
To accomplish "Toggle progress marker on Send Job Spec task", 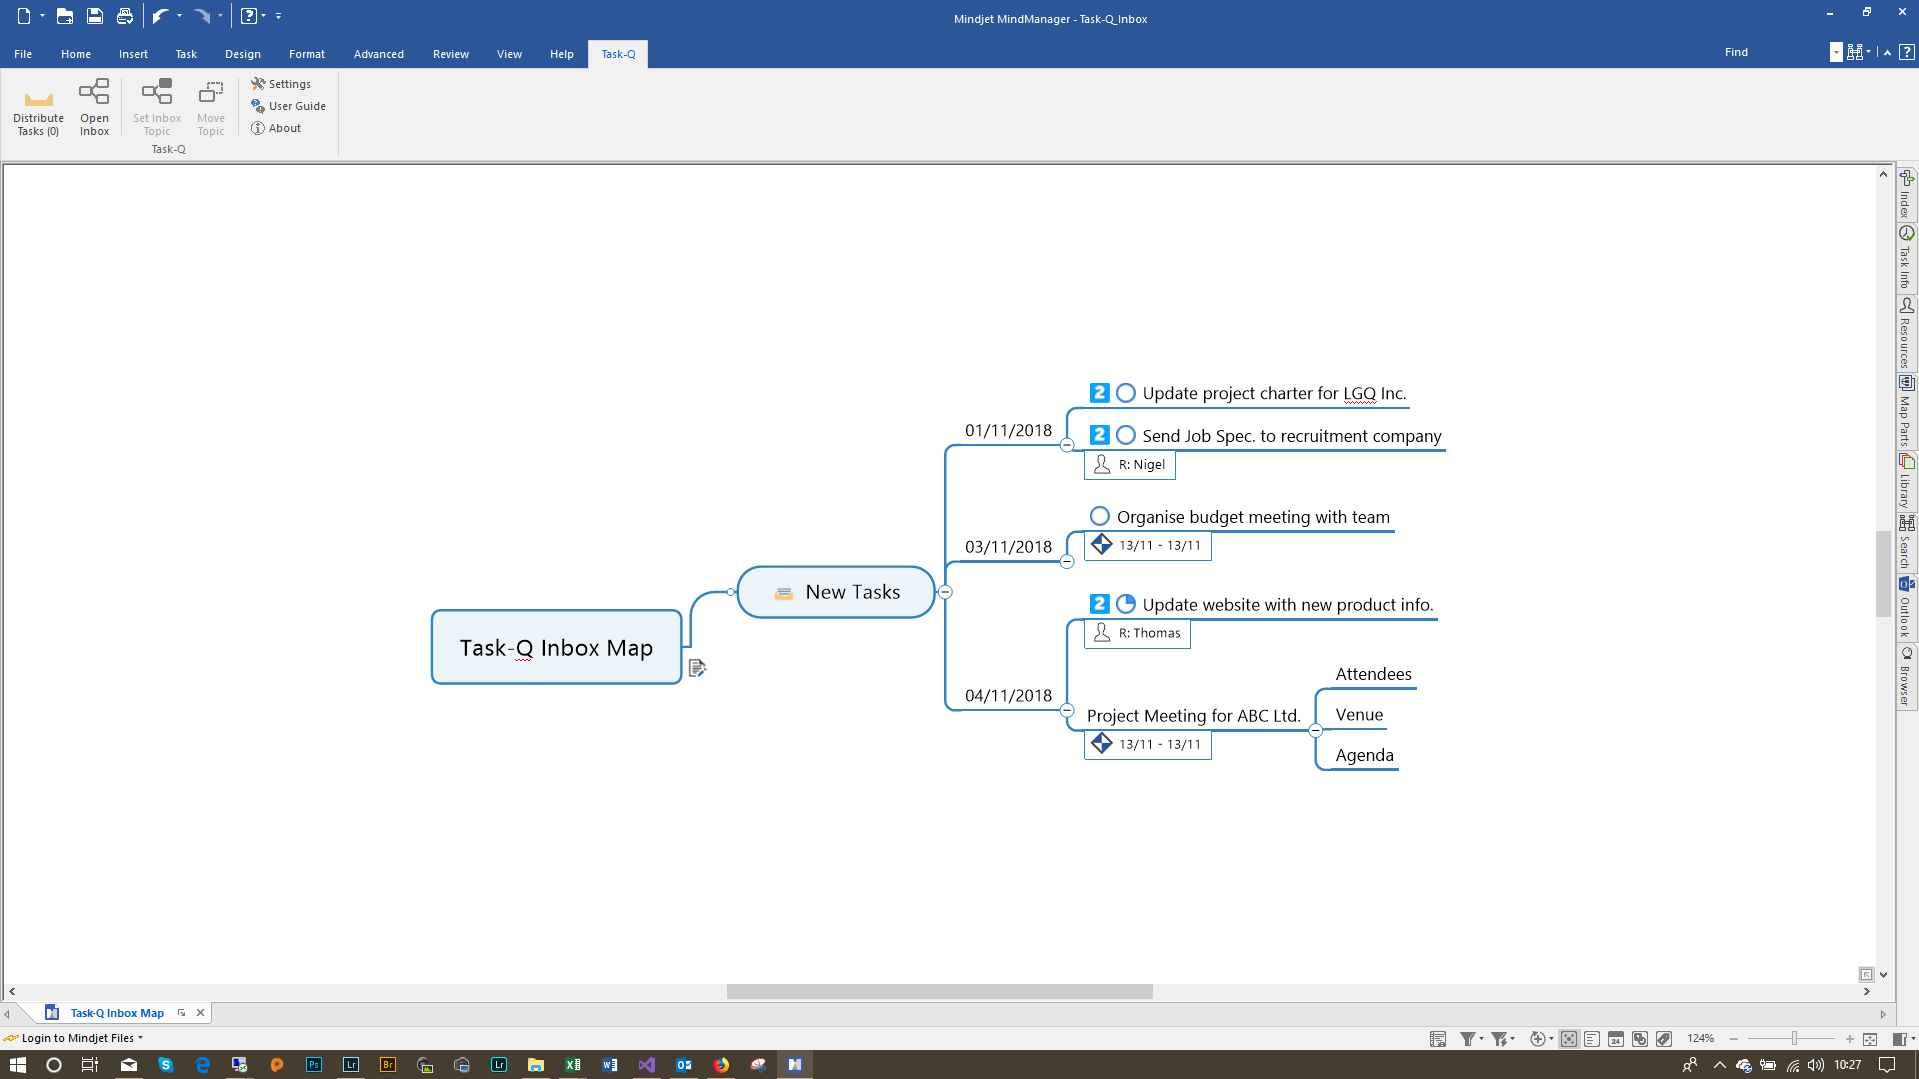I will click(1126, 435).
